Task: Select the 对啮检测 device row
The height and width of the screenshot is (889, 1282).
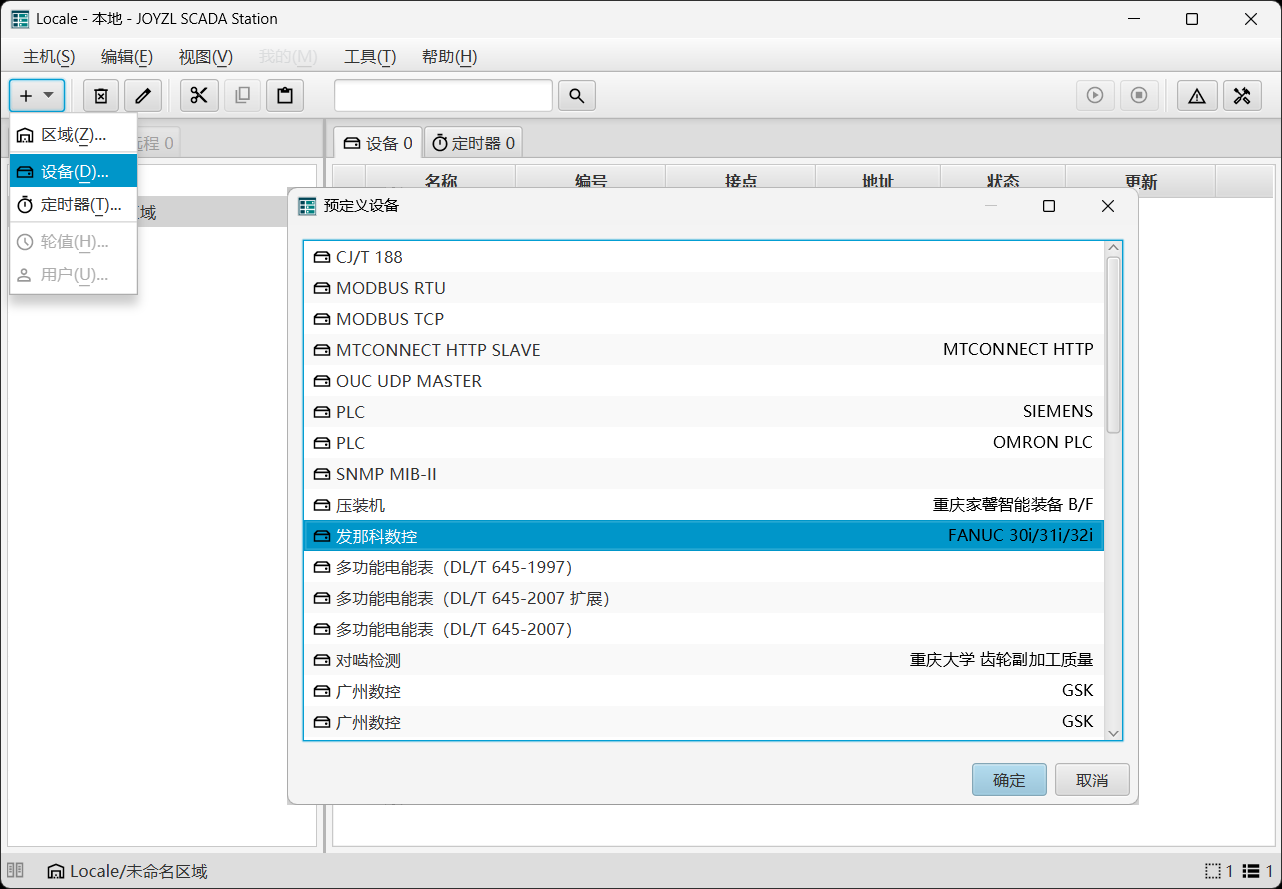Action: [x=703, y=660]
